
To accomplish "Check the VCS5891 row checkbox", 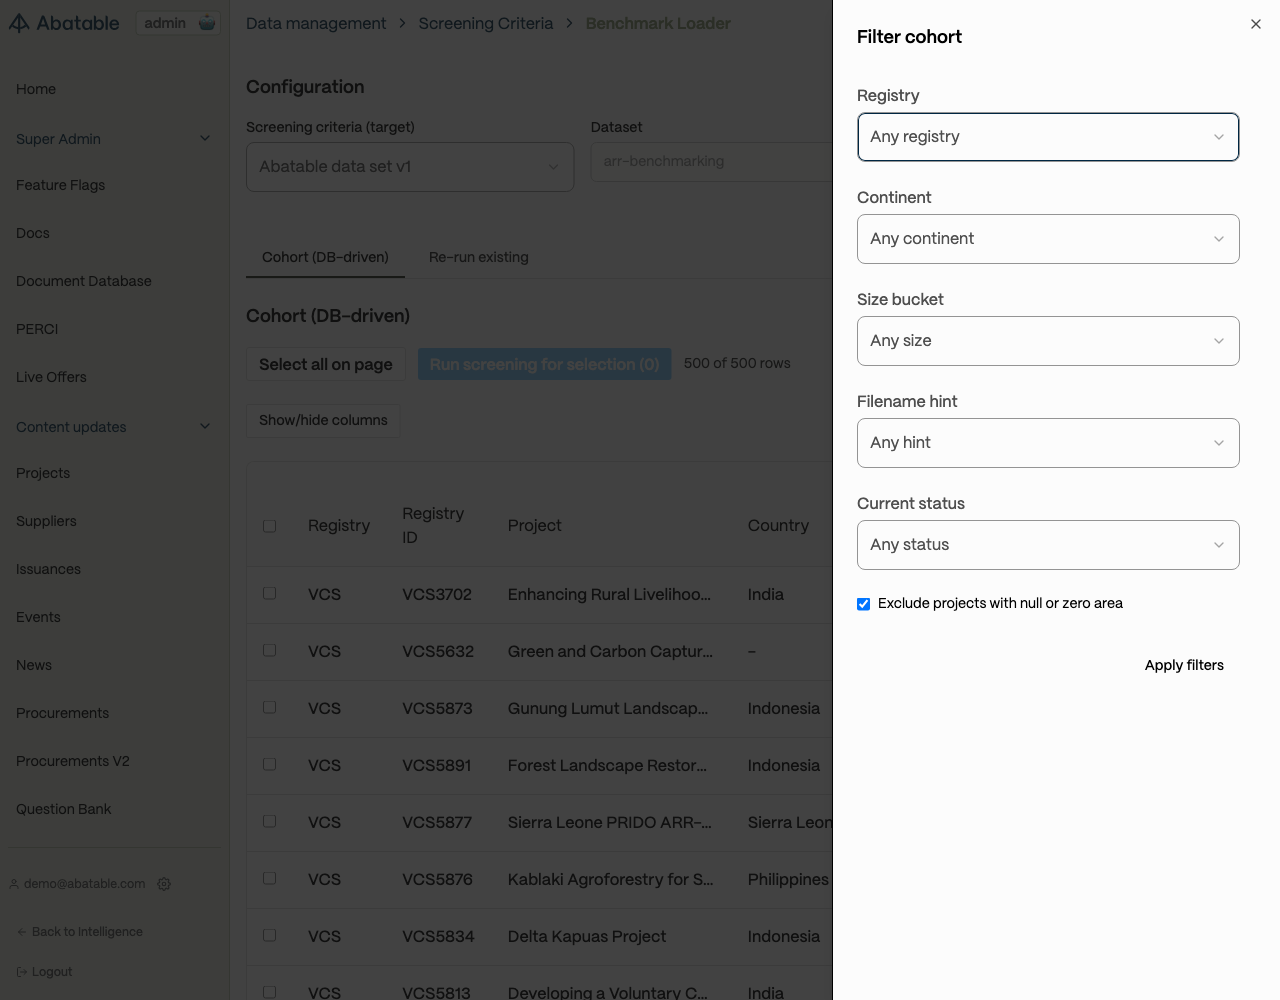I will tap(269, 764).
